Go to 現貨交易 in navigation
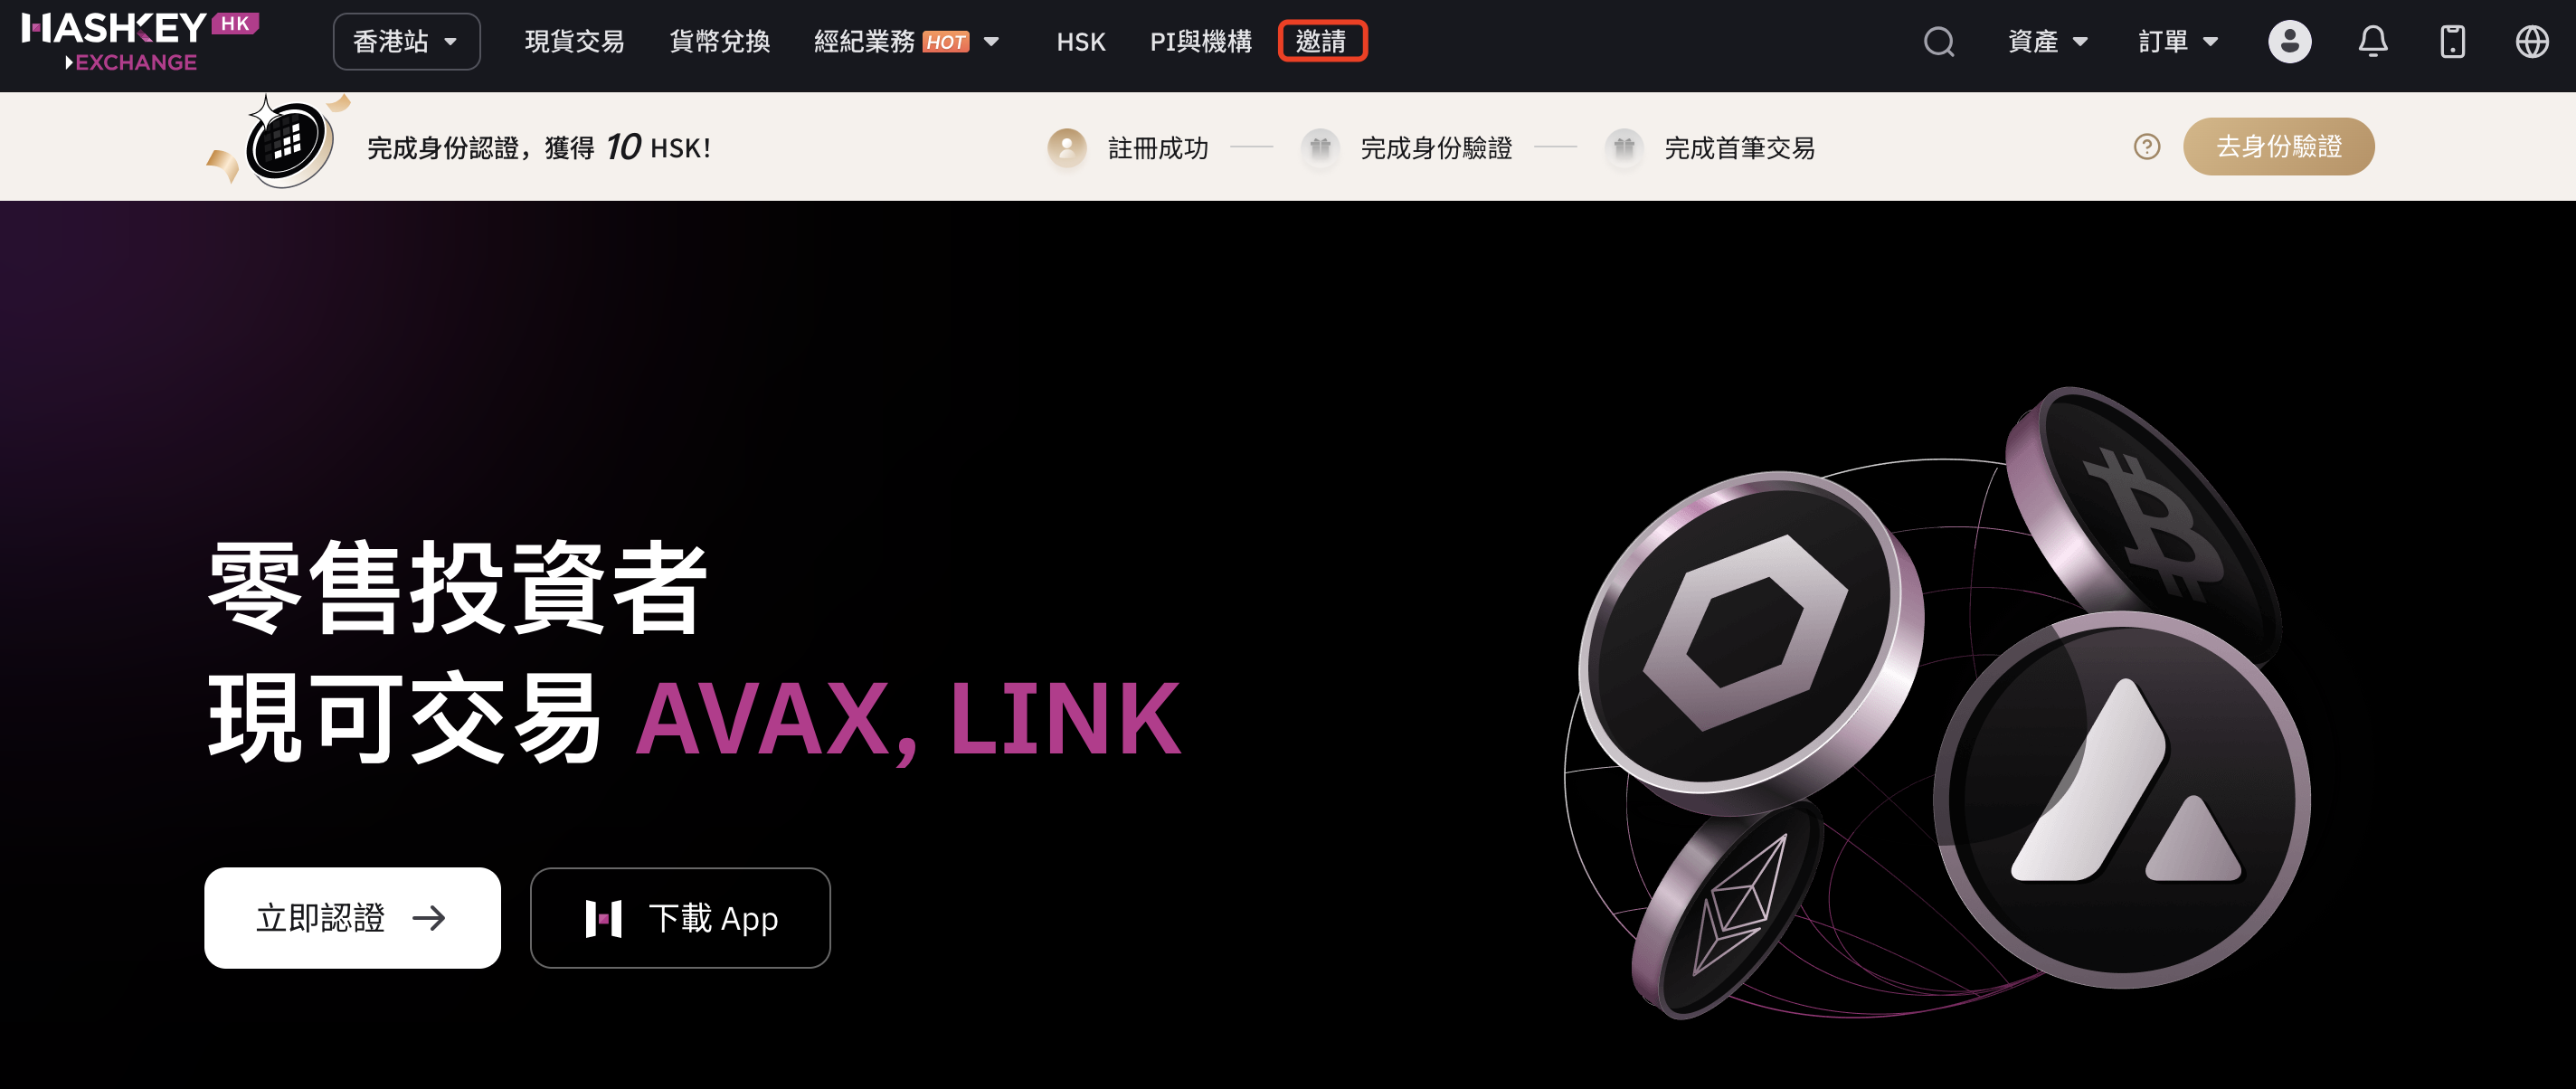 [574, 42]
